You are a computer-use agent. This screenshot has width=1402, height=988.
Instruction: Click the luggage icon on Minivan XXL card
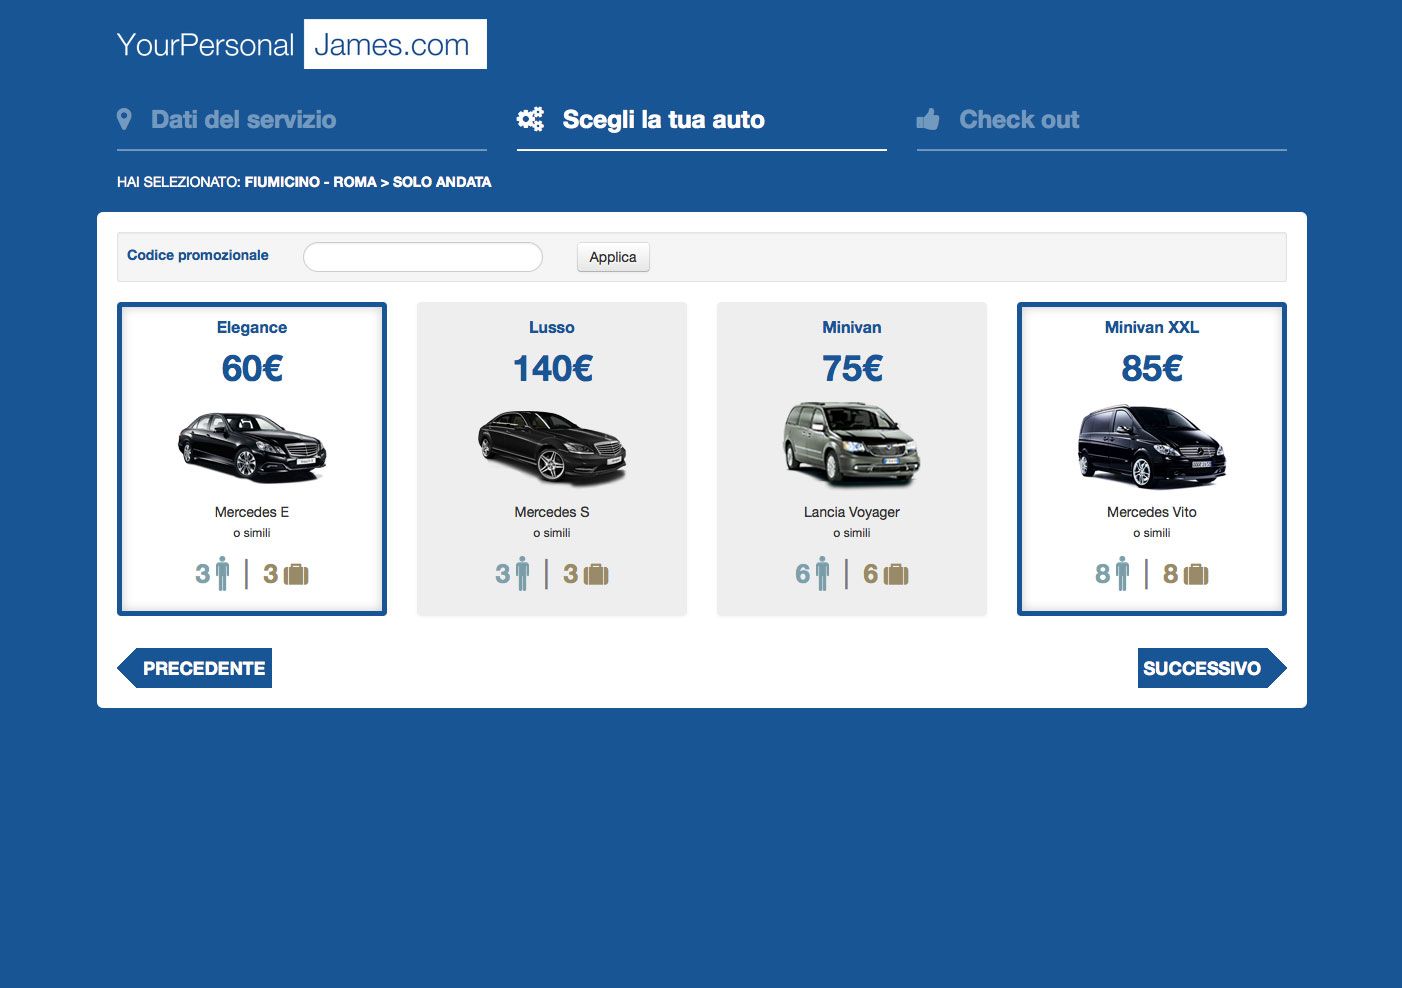(1196, 574)
